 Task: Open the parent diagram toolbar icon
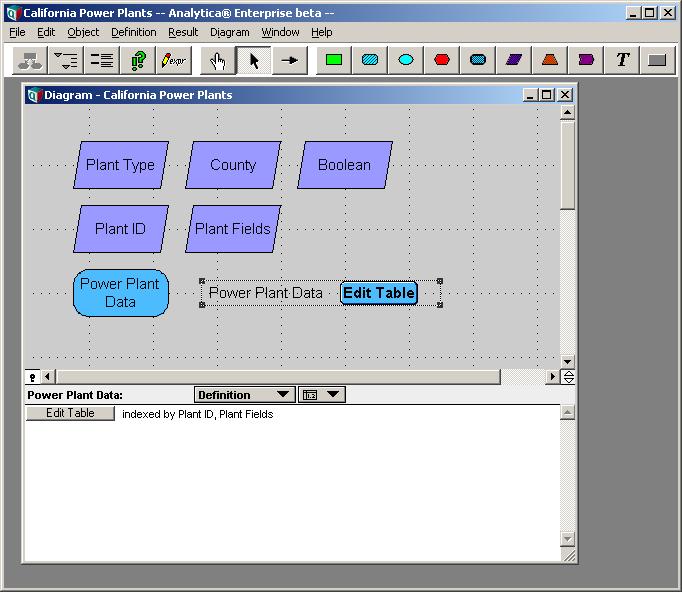click(x=30, y=60)
